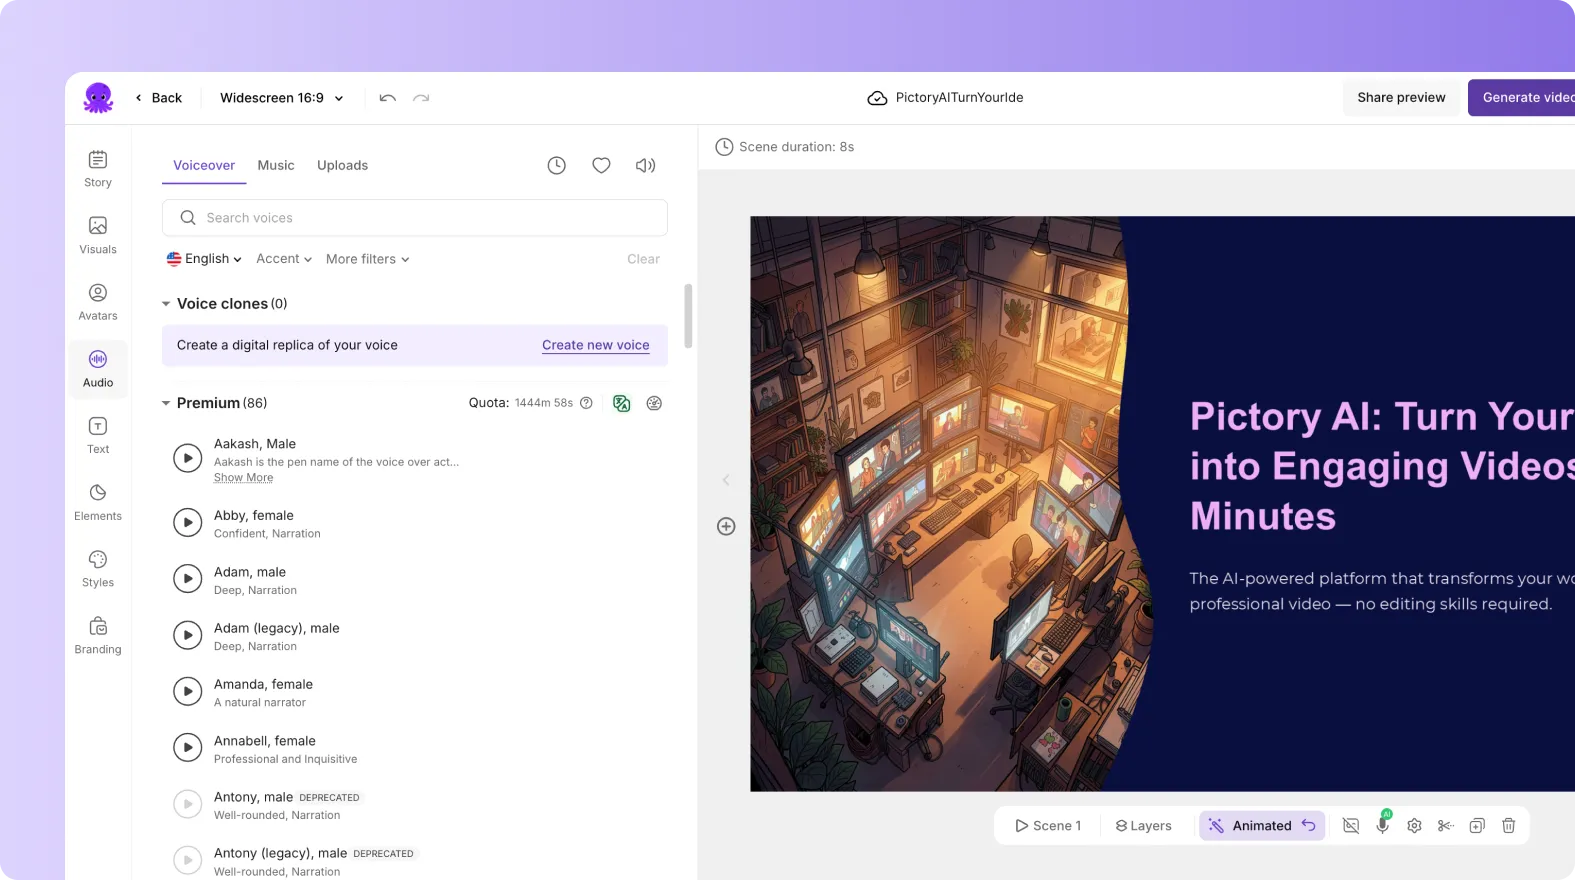Play the Annabell, female voice sample
Image resolution: width=1575 pixels, height=880 pixels.
coord(188,747)
